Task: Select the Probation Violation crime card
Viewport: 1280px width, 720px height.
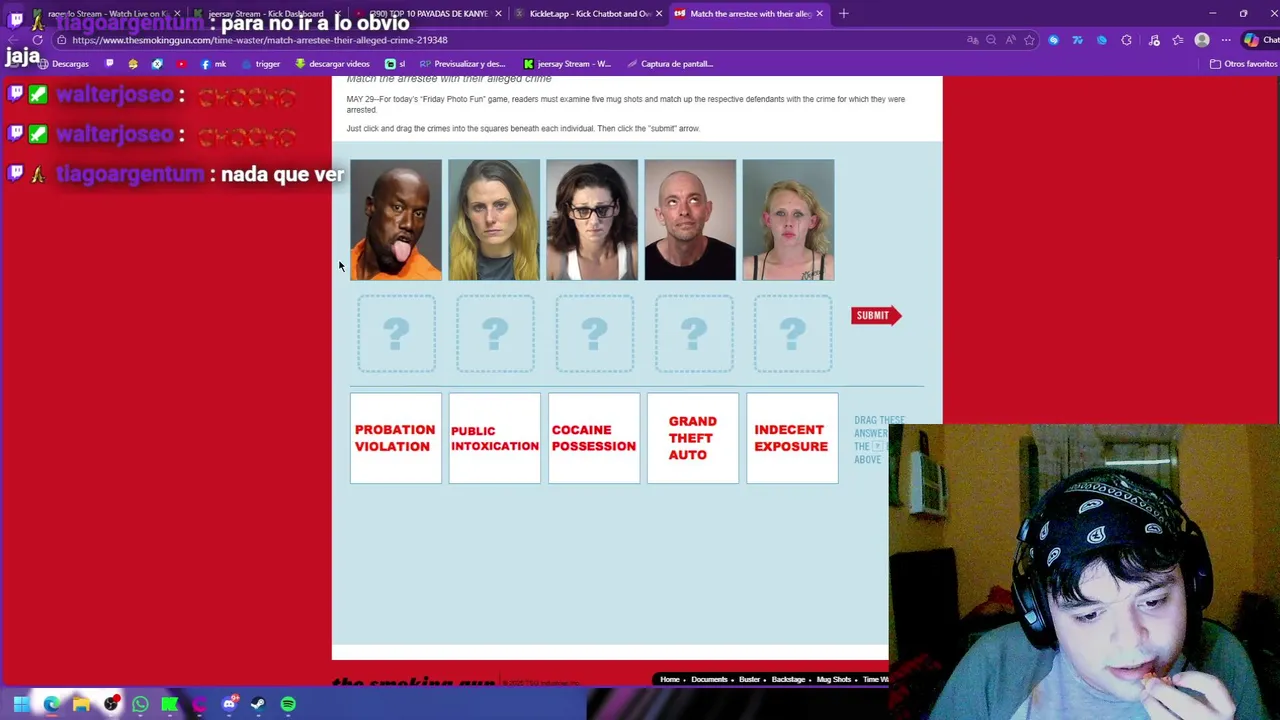Action: pos(395,438)
